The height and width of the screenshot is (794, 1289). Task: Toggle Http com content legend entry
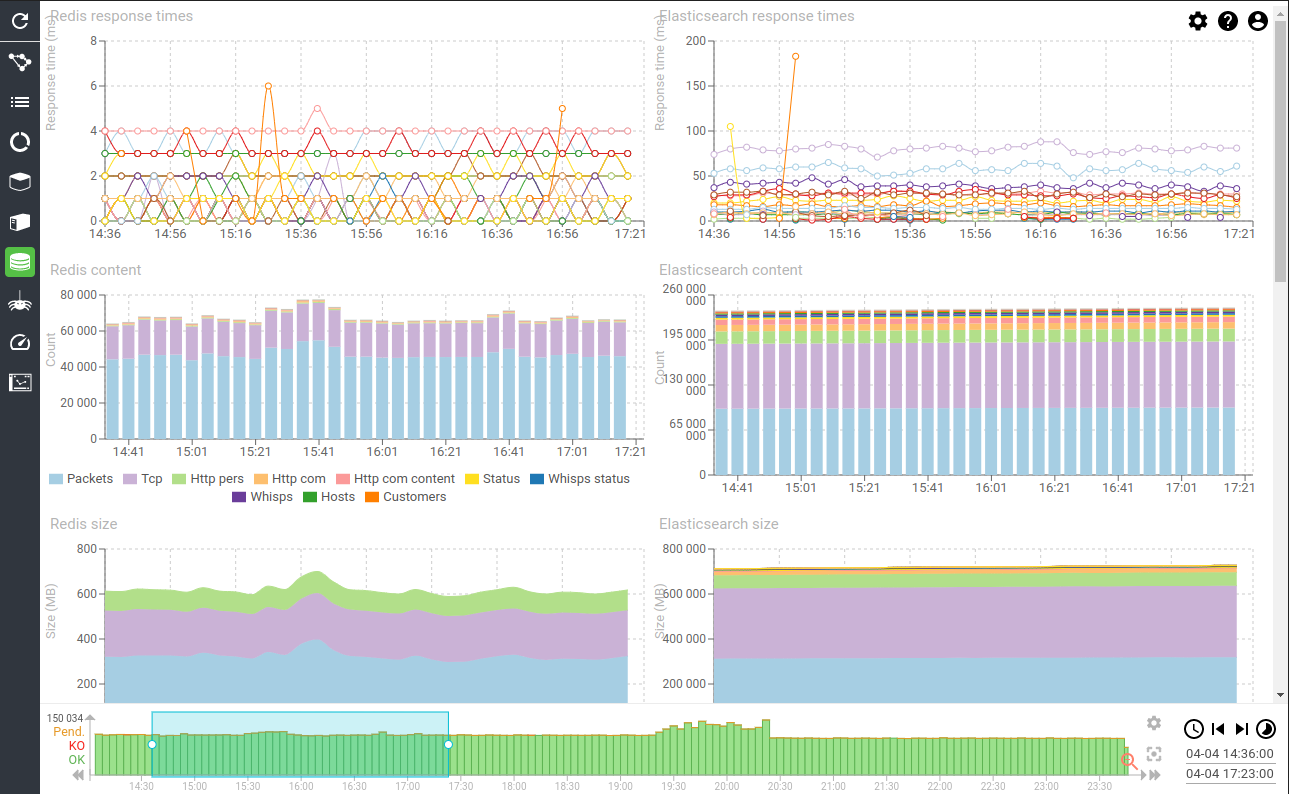[395, 479]
